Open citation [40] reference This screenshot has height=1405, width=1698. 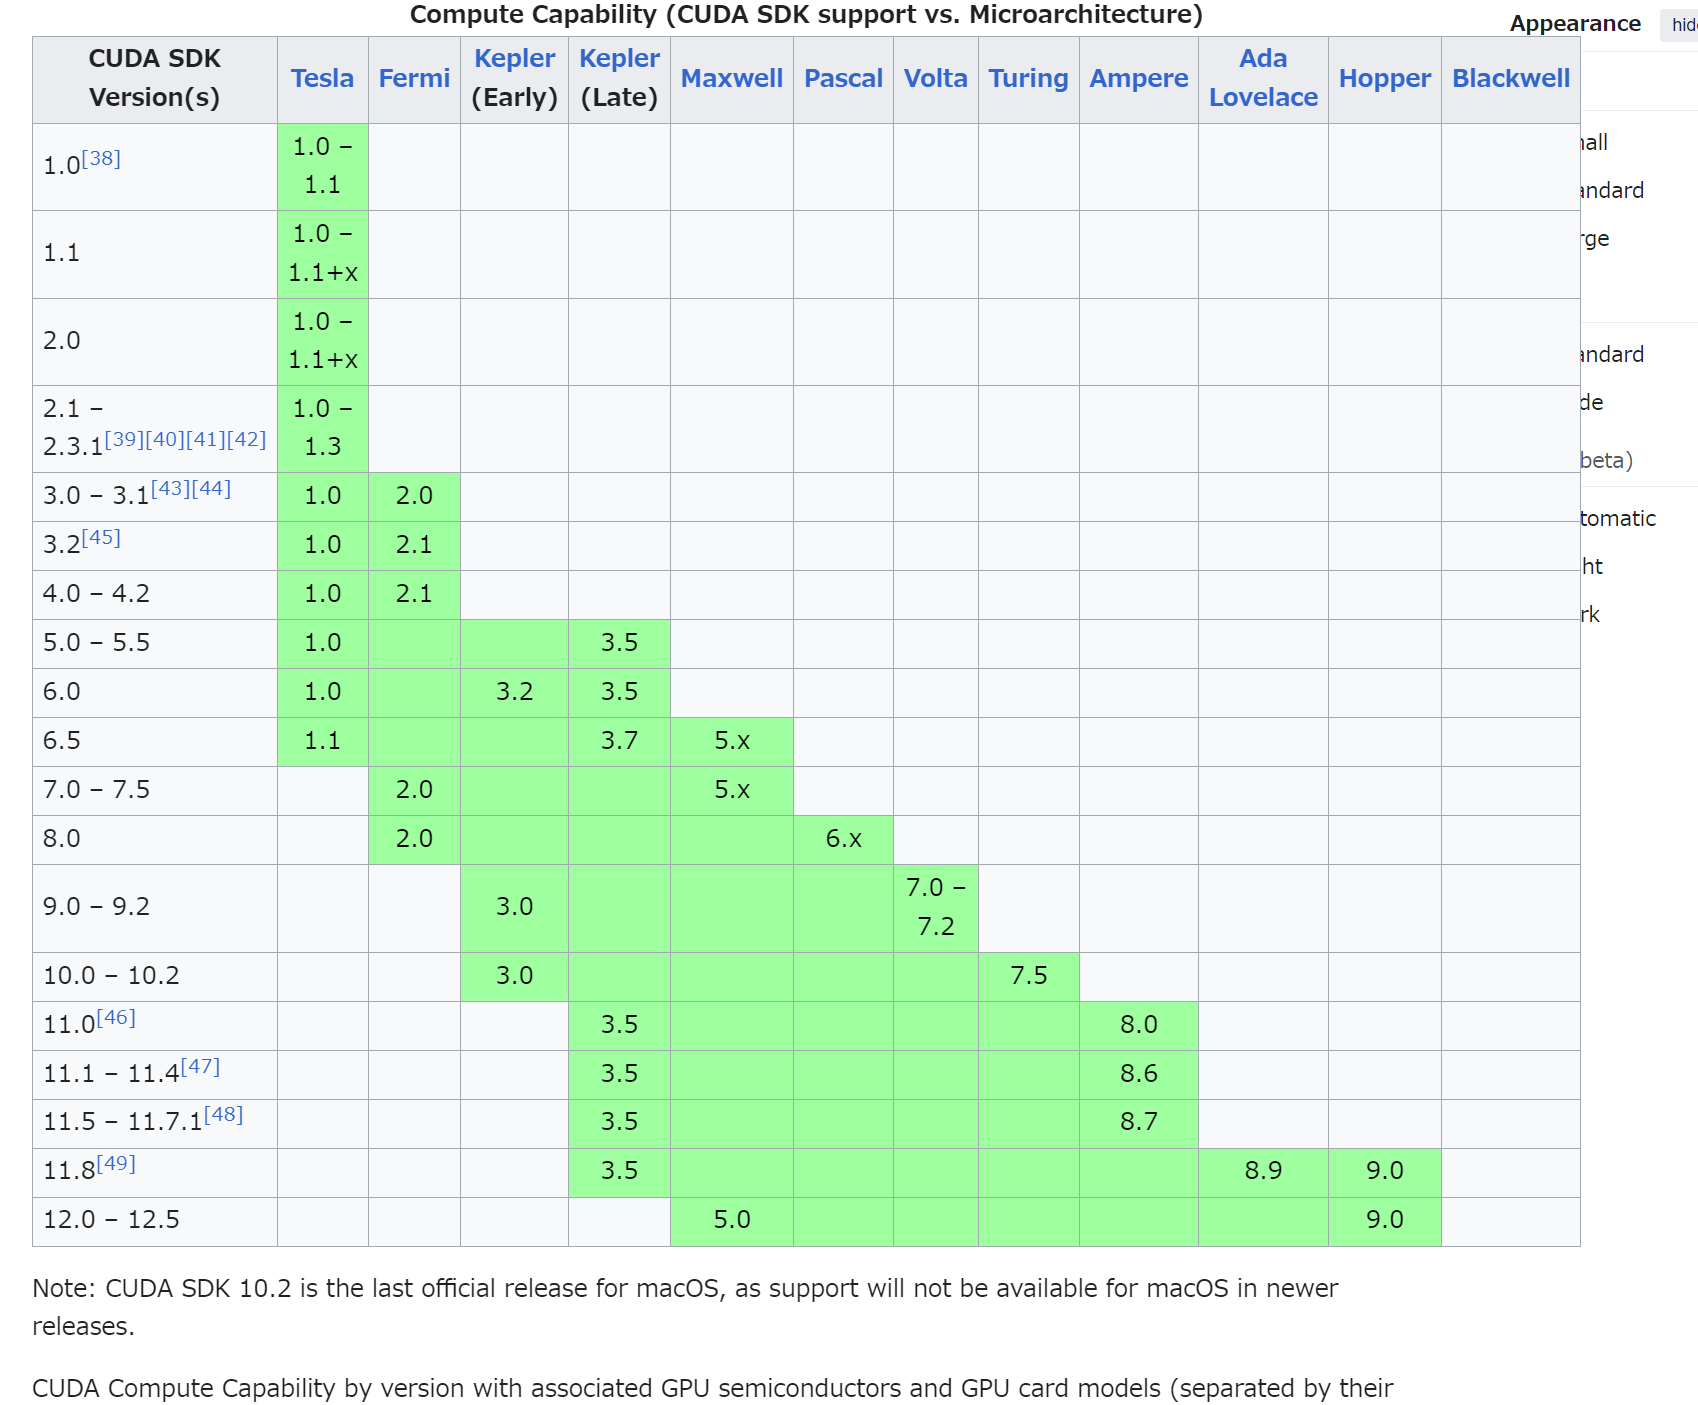(165, 439)
